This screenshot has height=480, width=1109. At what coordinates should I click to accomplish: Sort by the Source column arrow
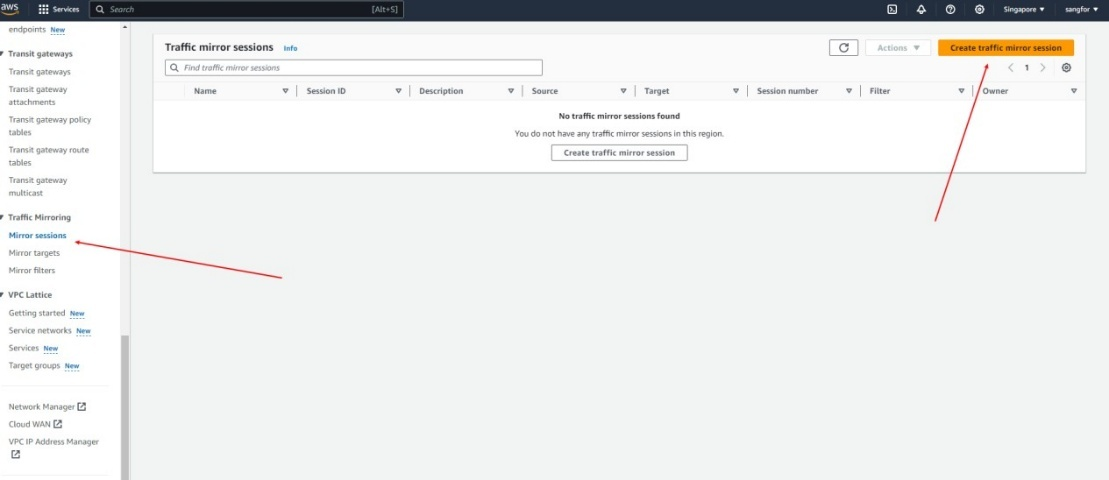623,91
